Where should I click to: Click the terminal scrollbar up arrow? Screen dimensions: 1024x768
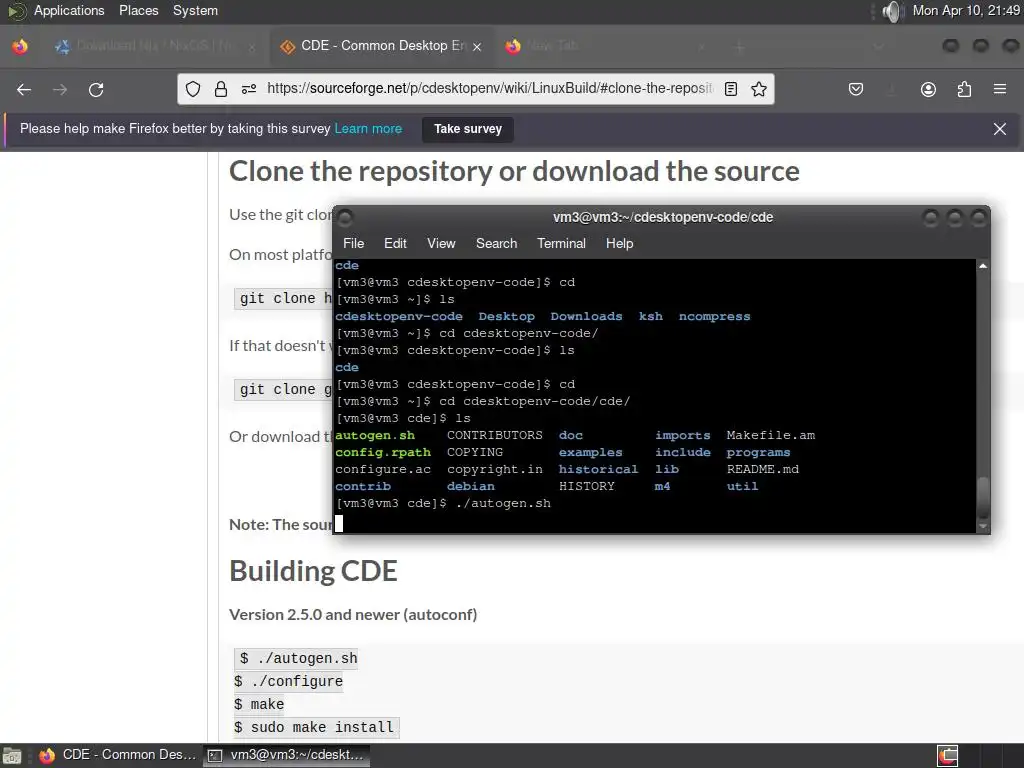click(x=983, y=266)
